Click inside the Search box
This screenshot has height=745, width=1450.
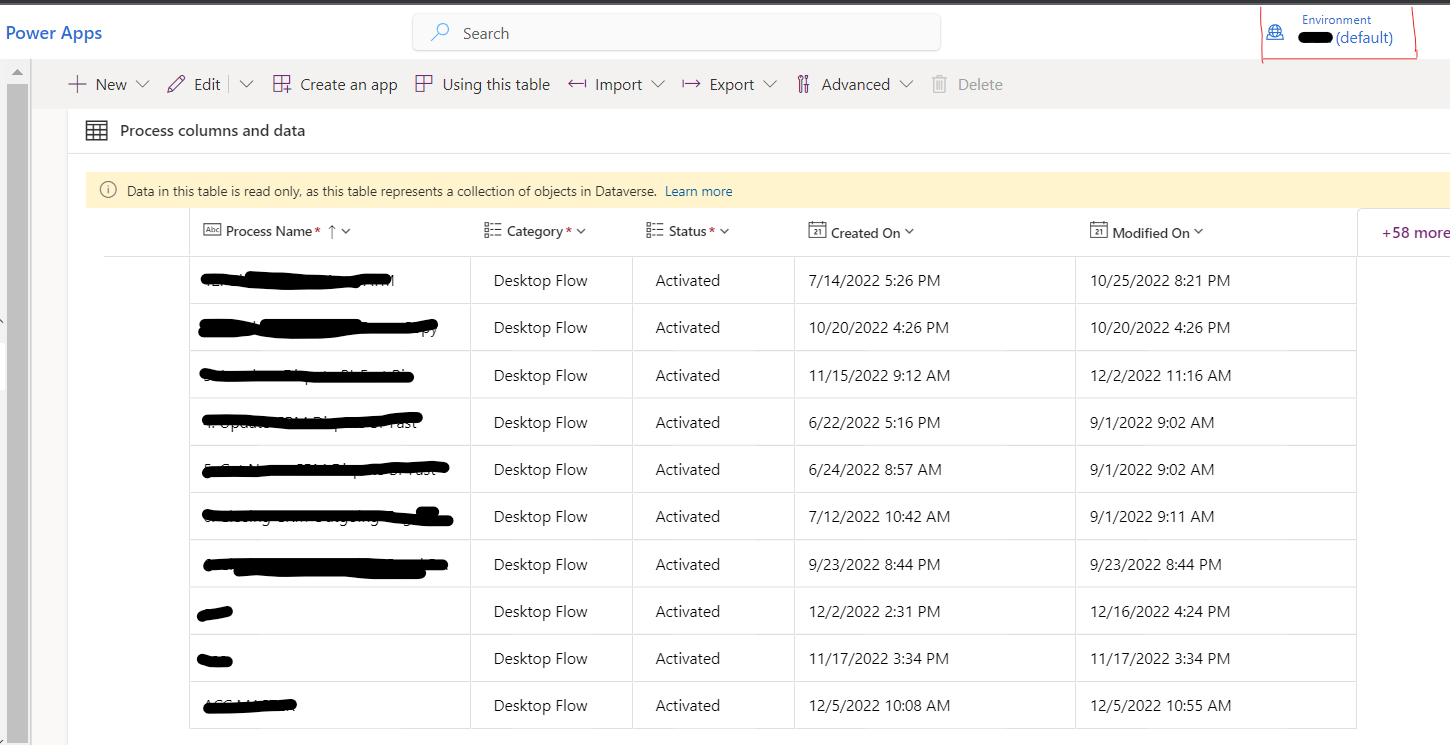pos(676,32)
